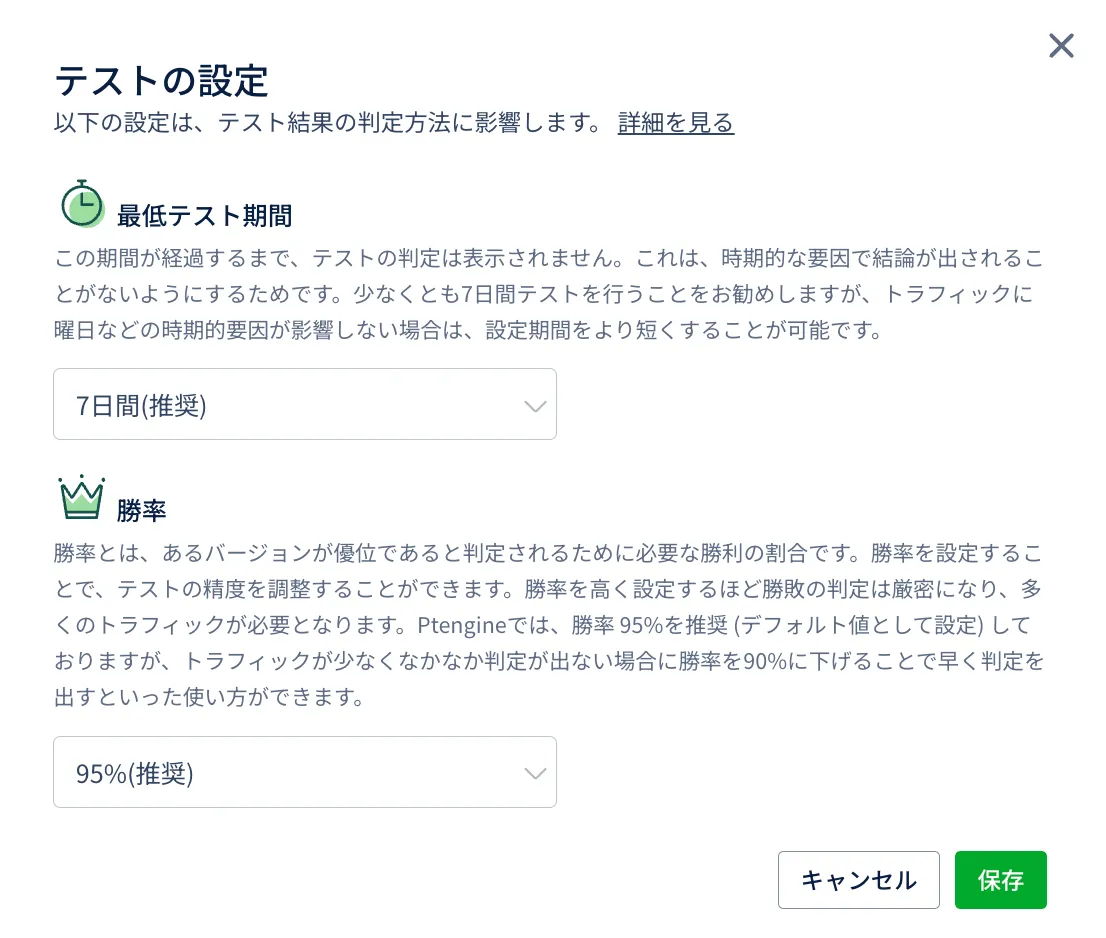Screen dimensions: 1106x938
Task: Expand the chevron arrow on 7日間 selector
Action: (x=536, y=405)
